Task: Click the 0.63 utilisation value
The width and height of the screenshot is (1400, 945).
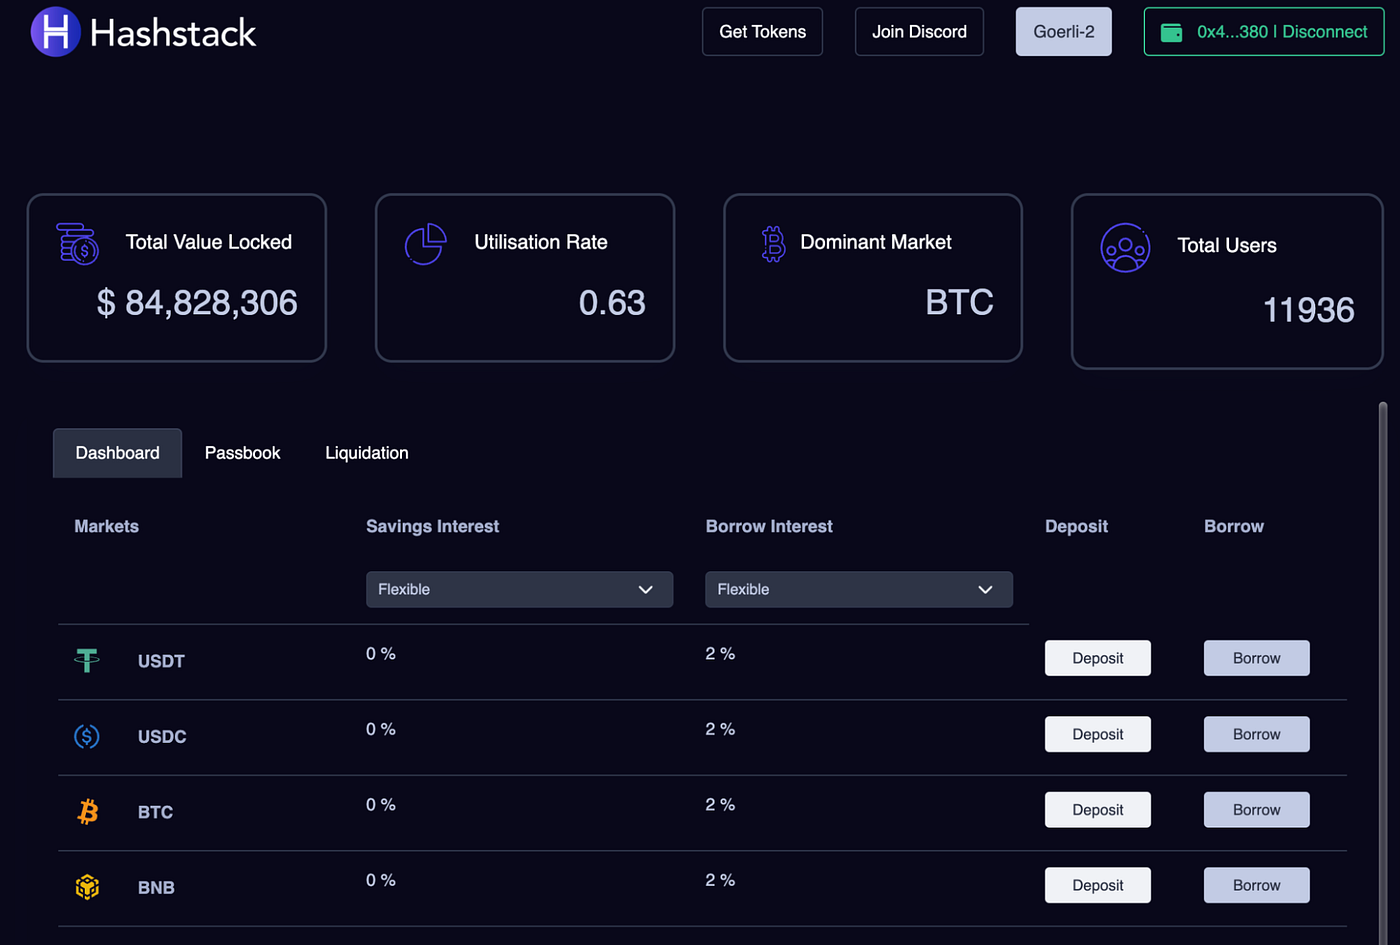Action: [612, 303]
